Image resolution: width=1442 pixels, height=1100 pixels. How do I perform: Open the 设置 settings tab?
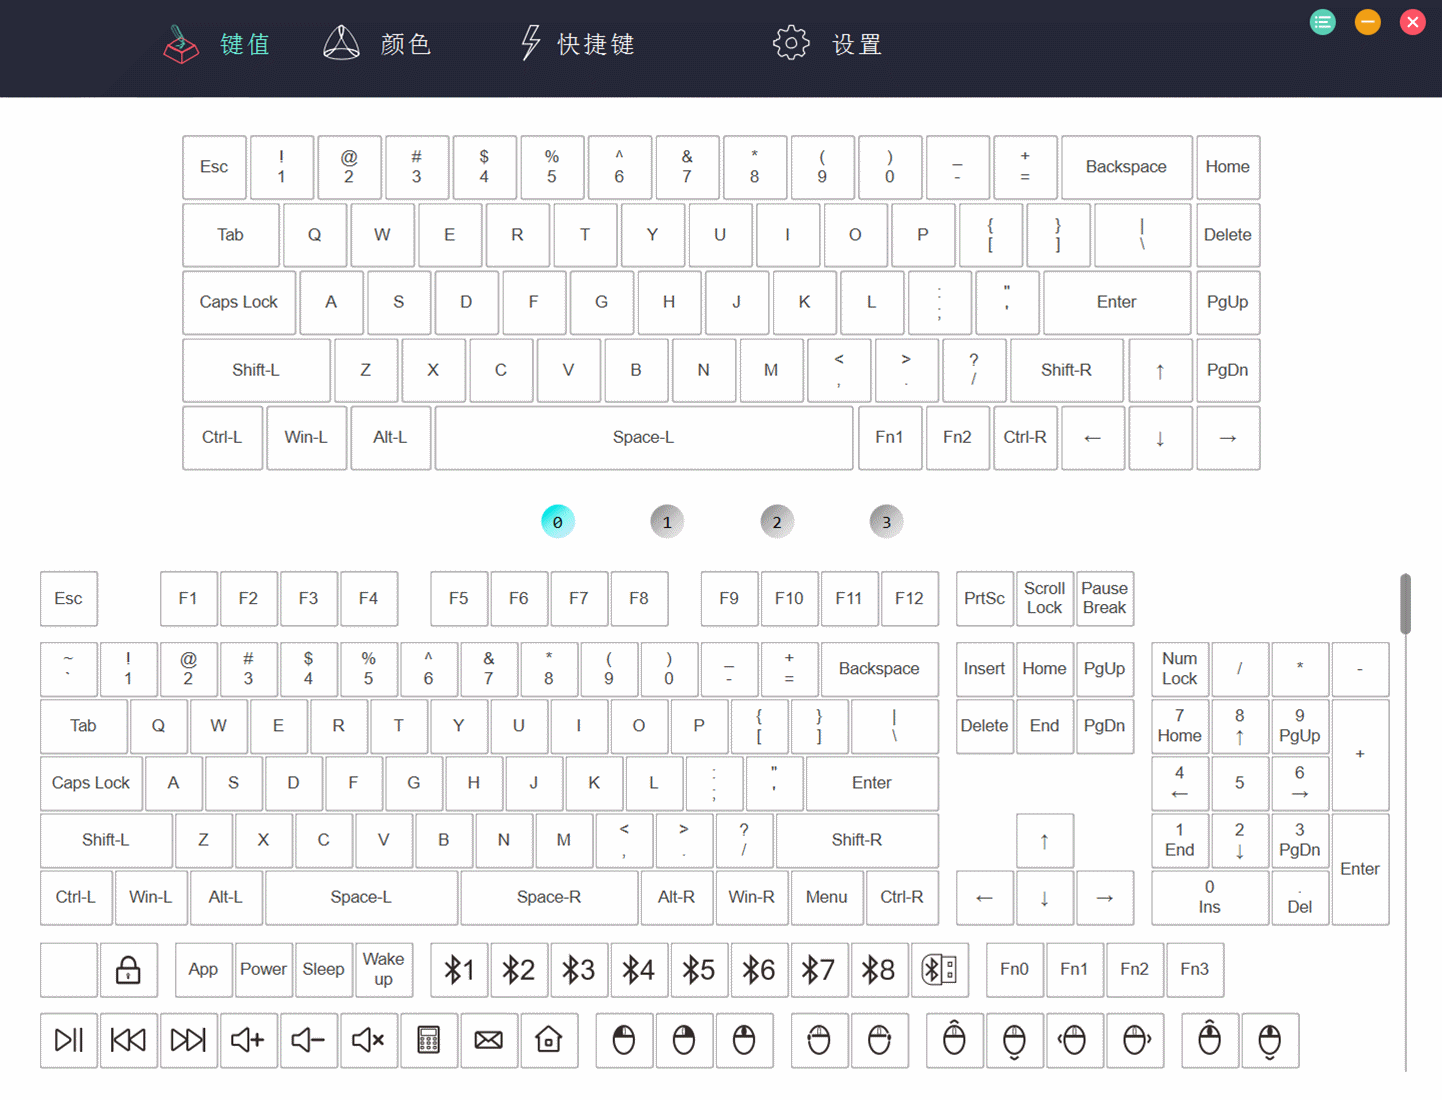tap(827, 44)
